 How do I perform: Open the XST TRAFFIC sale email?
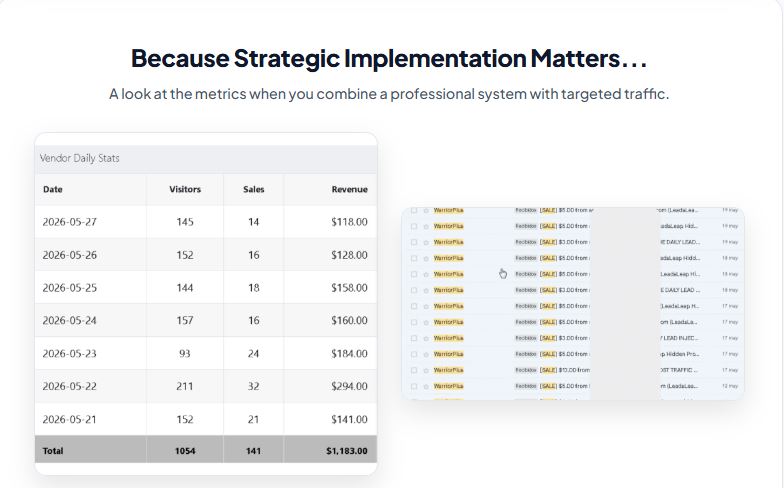573,370
